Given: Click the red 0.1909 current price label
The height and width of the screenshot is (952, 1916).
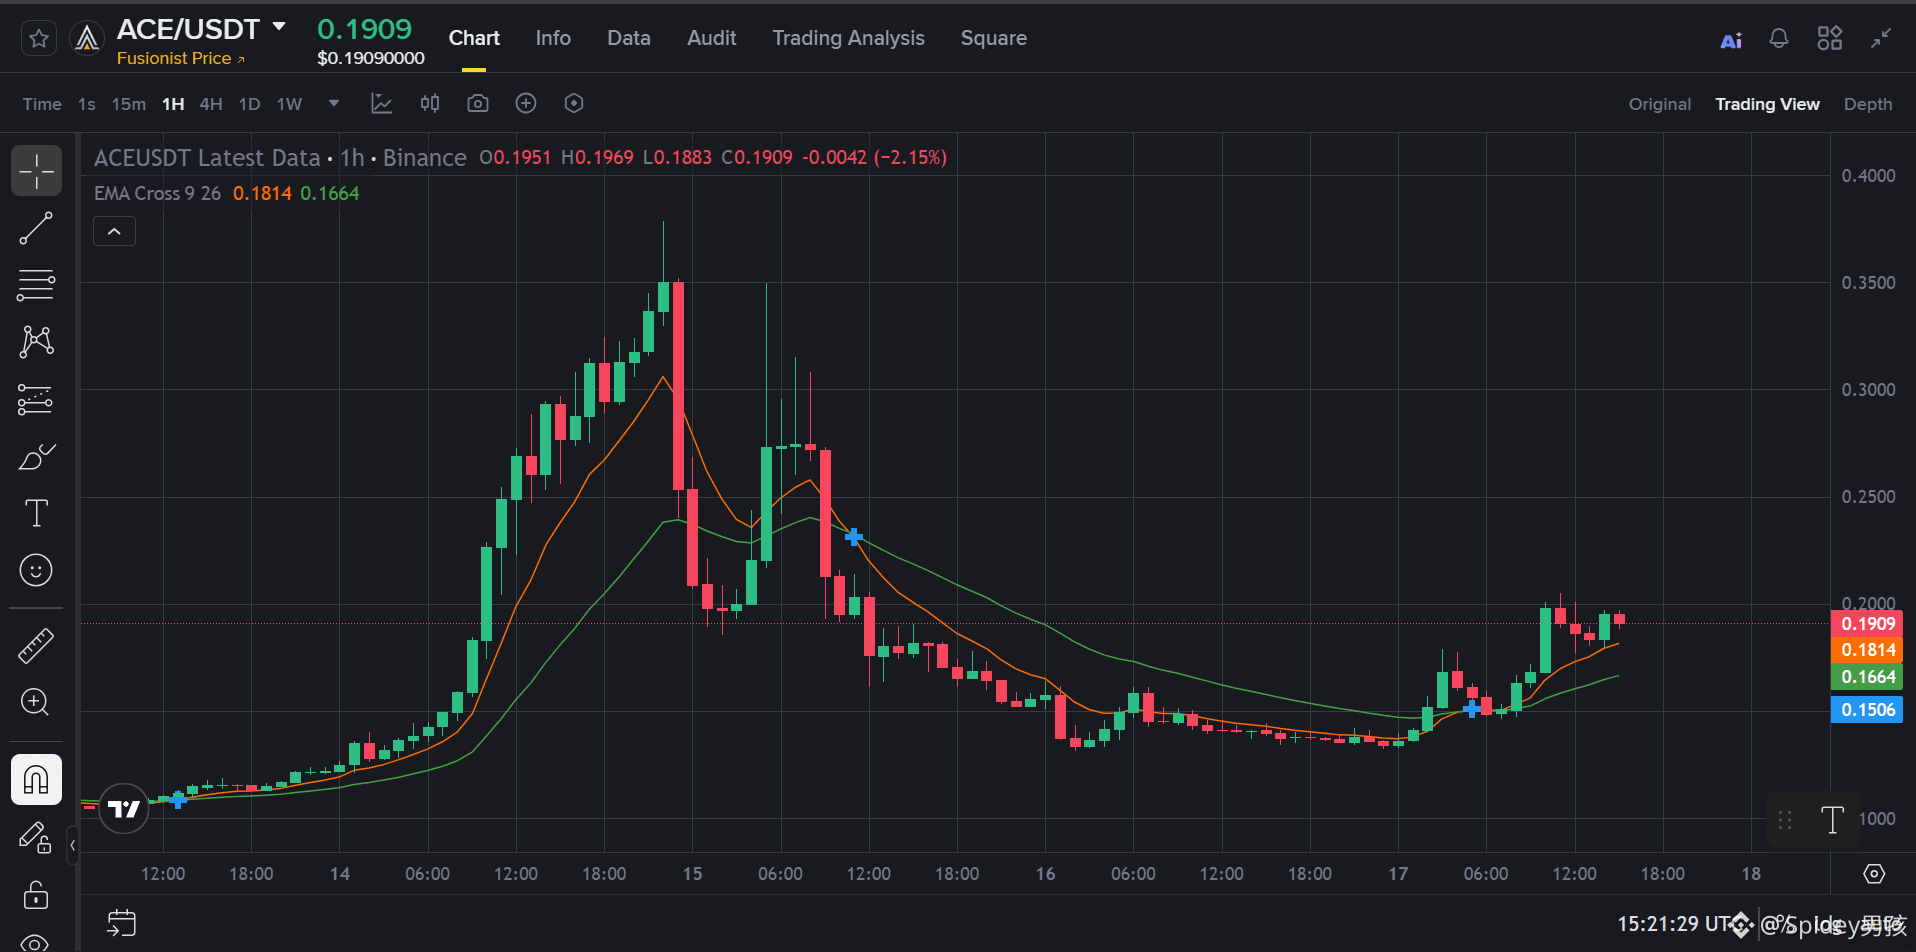Looking at the screenshot, I should click(x=1867, y=624).
